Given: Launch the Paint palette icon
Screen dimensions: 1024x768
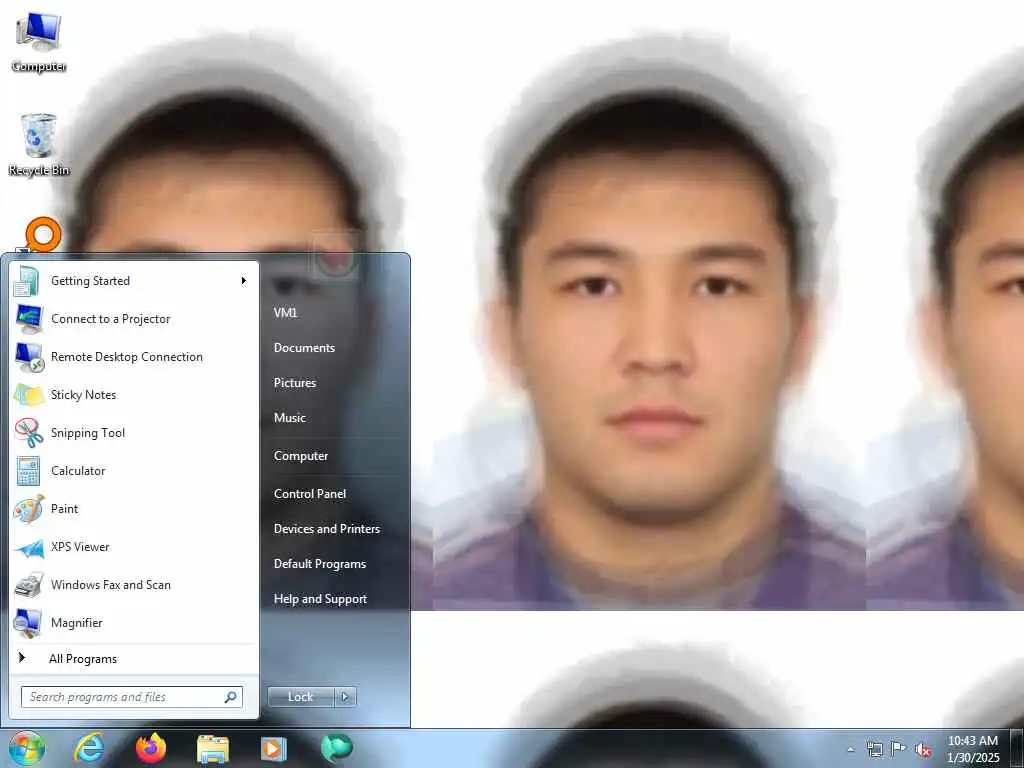Looking at the screenshot, I should tap(29, 509).
